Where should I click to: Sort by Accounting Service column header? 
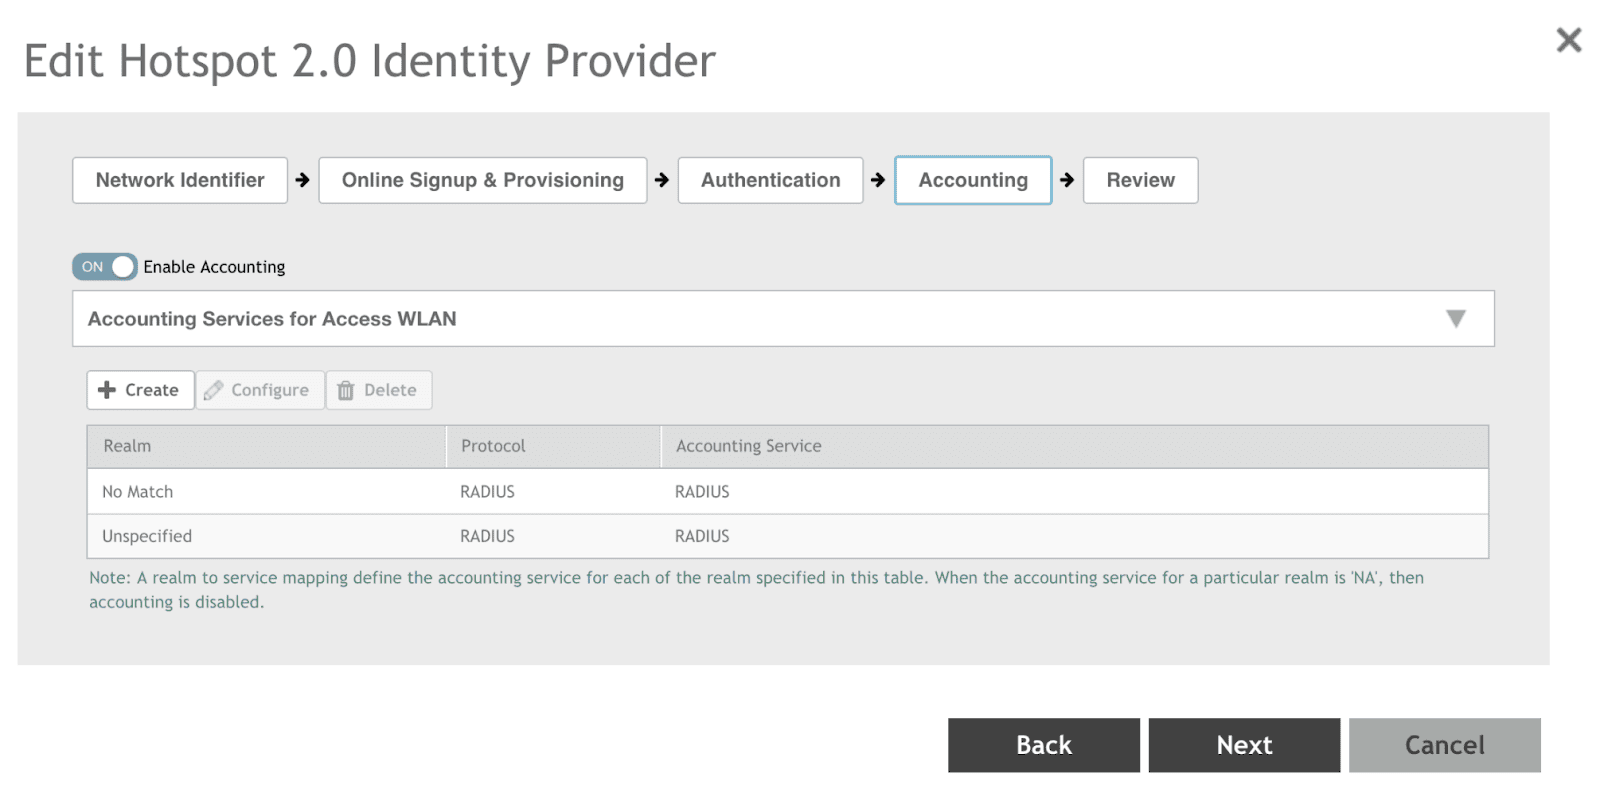(x=1075, y=446)
